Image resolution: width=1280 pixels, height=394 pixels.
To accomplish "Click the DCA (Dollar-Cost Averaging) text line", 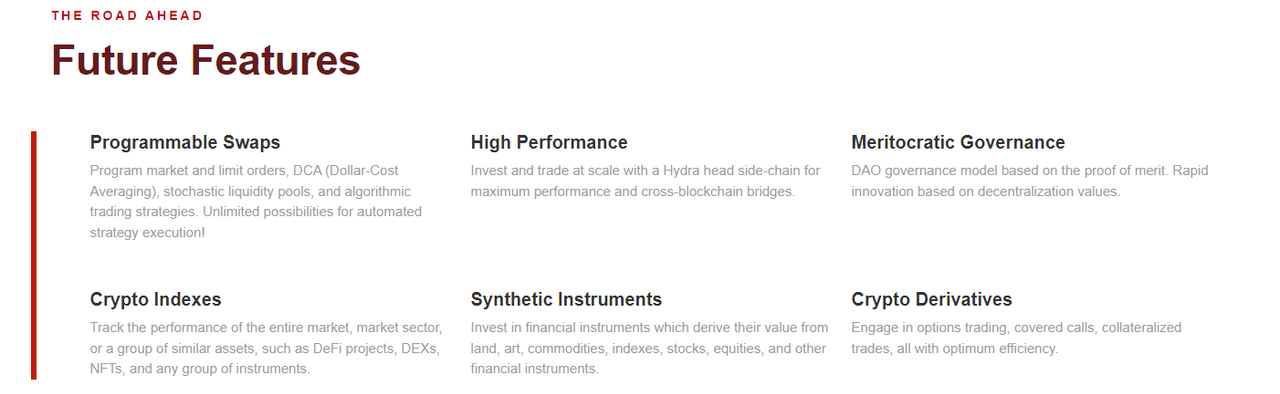I will (x=244, y=171).
